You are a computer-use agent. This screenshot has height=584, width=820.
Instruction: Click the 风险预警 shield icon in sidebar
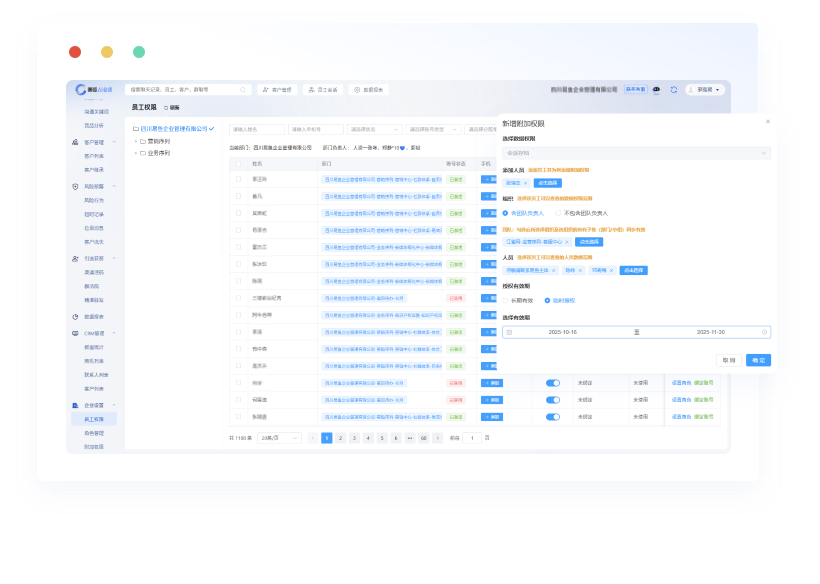[x=76, y=186]
